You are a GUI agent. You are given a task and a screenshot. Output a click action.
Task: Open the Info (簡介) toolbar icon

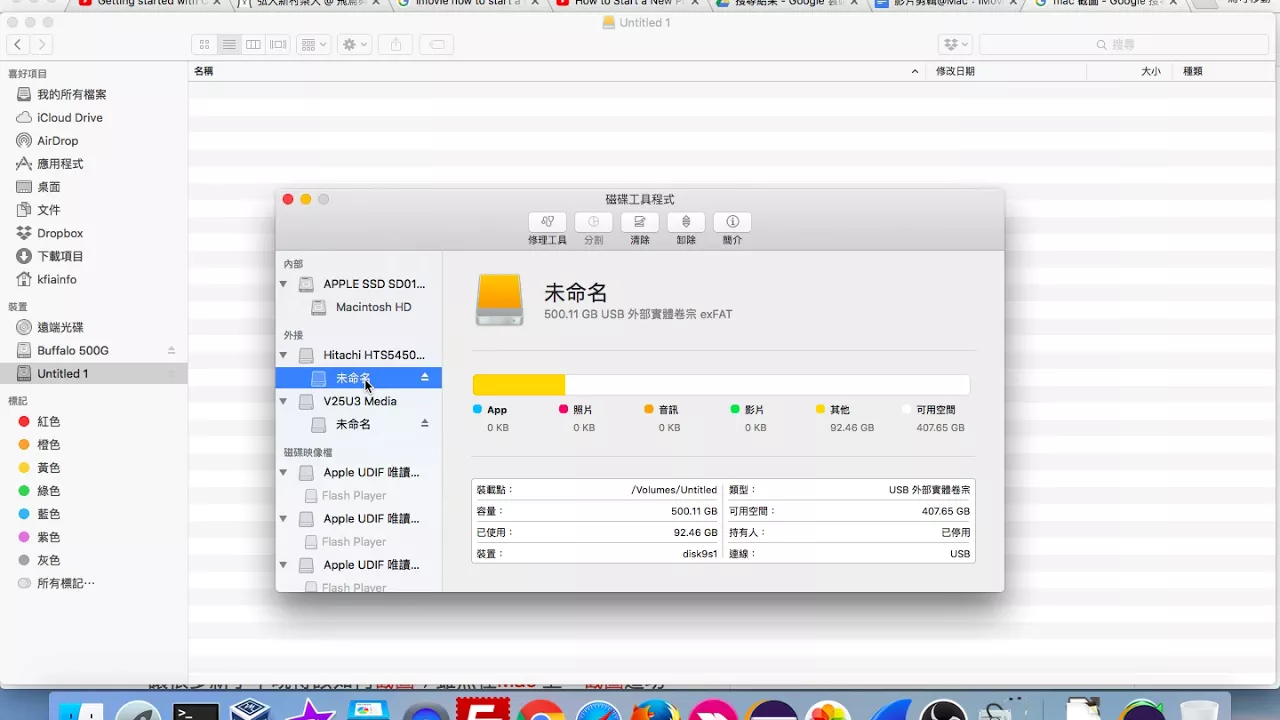[x=732, y=222]
